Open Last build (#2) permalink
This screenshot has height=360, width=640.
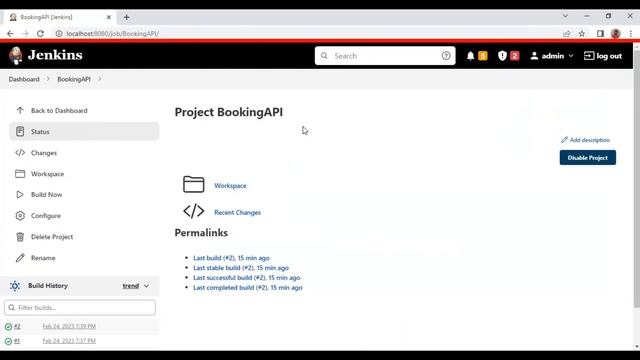point(231,258)
